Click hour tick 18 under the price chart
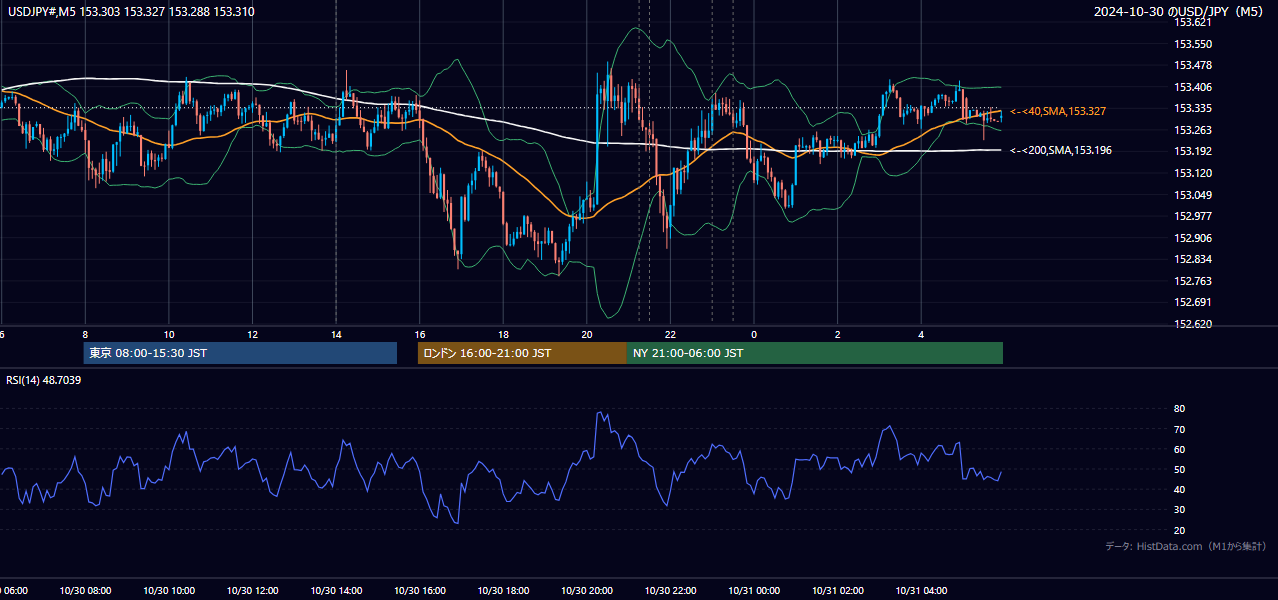Image resolution: width=1278 pixels, height=600 pixels. pos(504,334)
